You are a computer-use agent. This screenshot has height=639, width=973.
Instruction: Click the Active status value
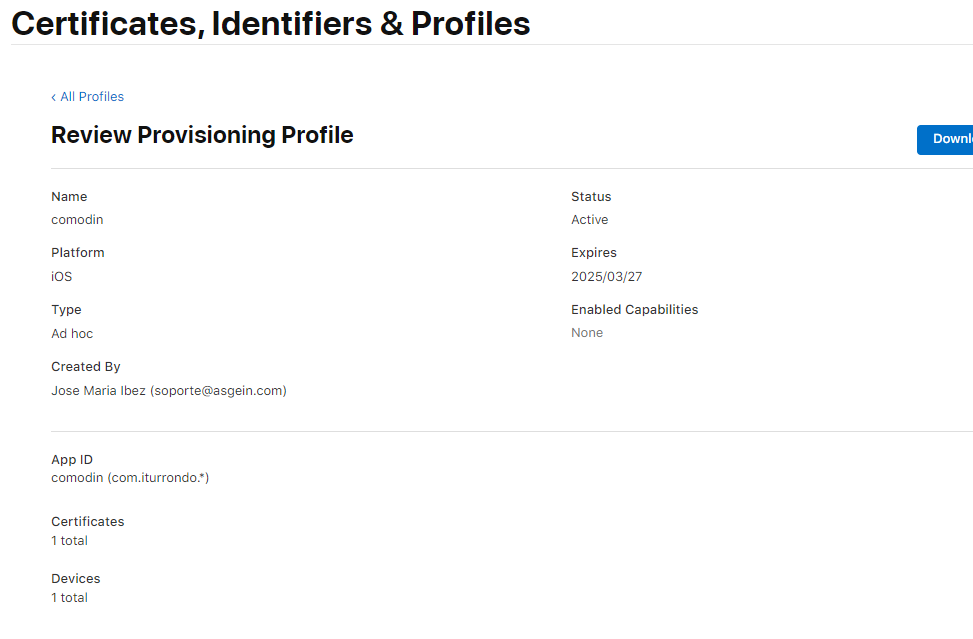(x=590, y=220)
